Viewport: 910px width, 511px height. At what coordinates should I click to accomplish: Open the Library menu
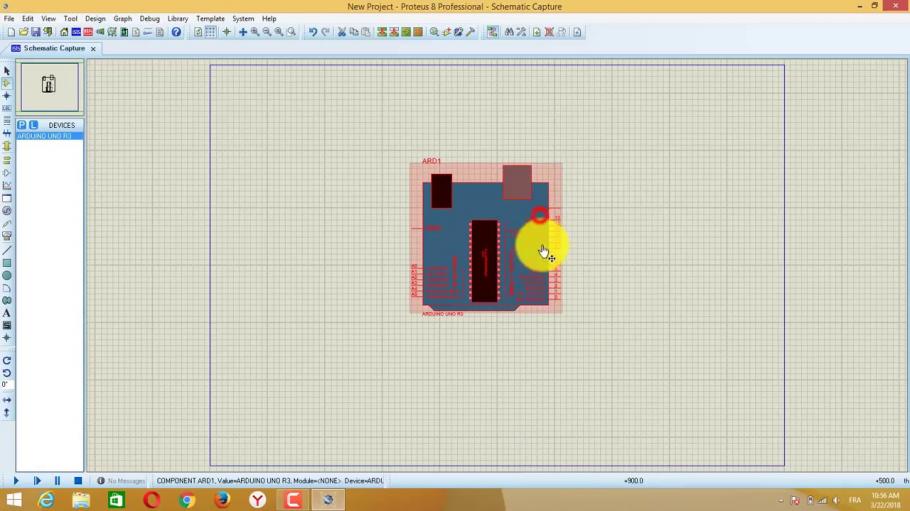pos(178,19)
